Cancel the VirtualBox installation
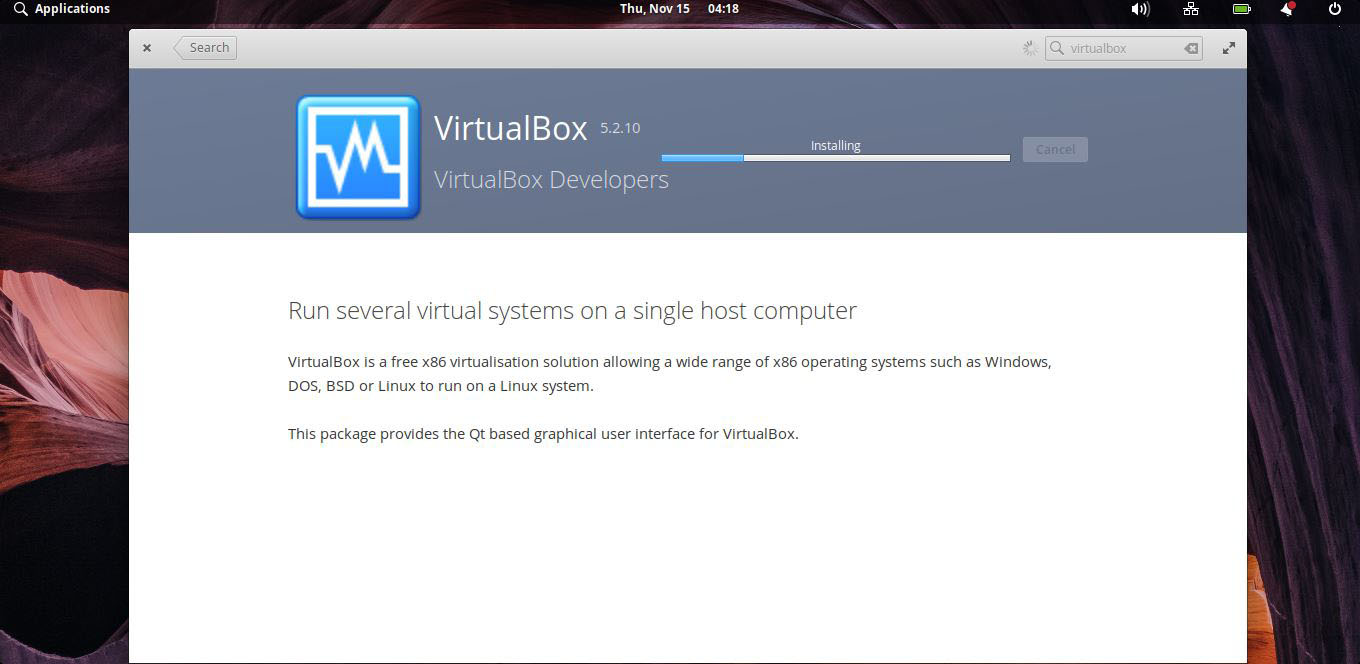Viewport: 1360px width, 664px height. (1055, 149)
